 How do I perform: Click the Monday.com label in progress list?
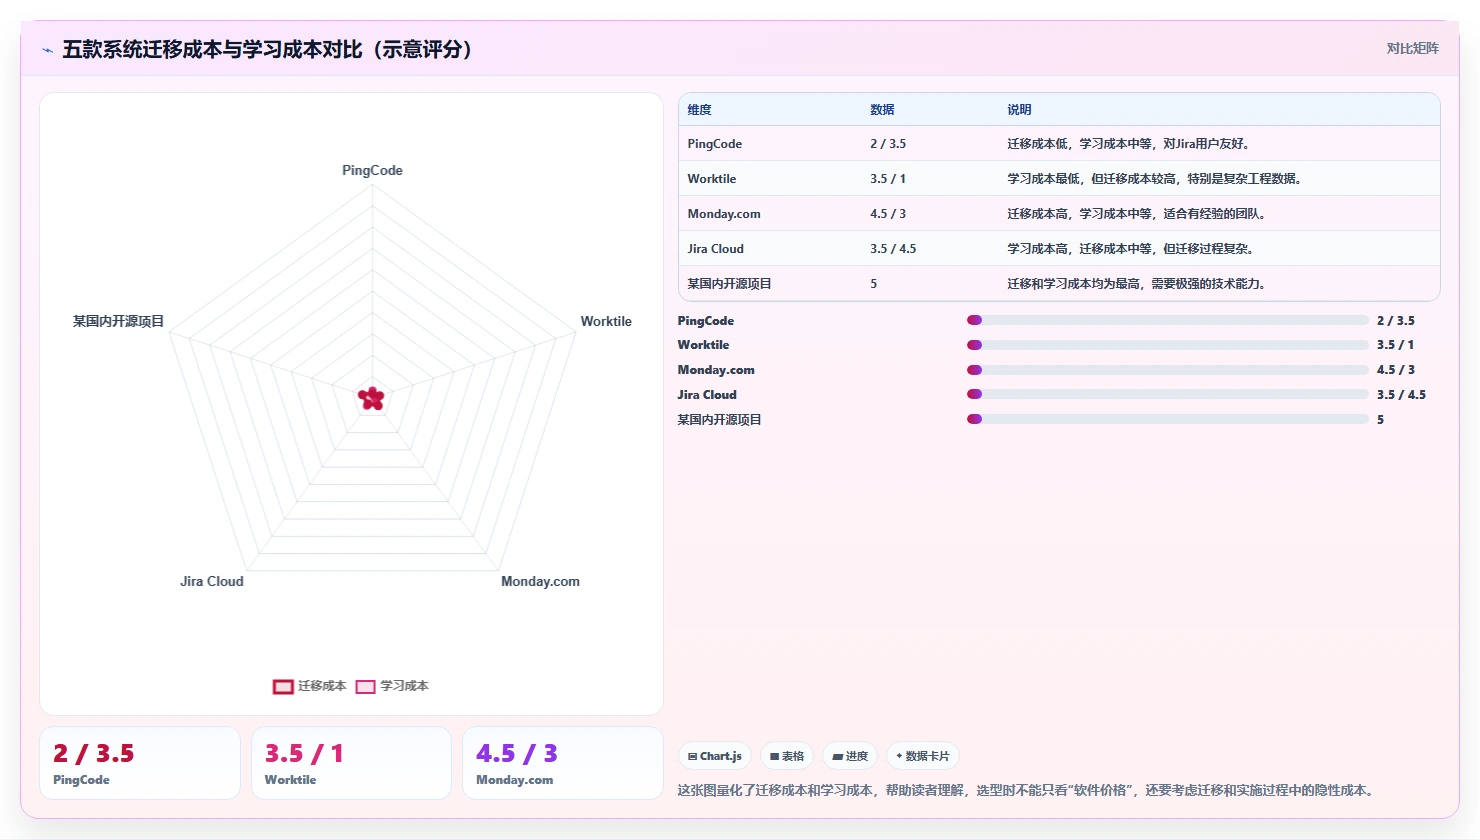pos(716,370)
